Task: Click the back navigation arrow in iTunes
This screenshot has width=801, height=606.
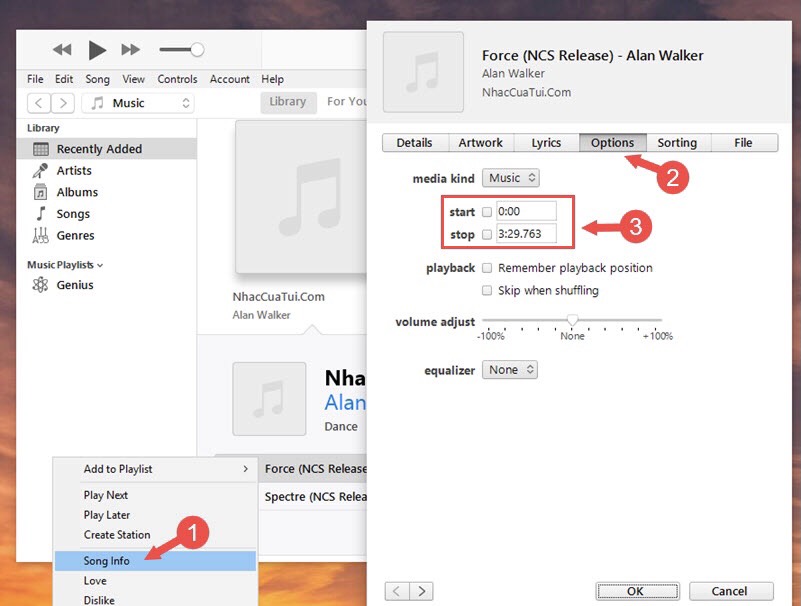Action: pyautogui.click(x=39, y=103)
